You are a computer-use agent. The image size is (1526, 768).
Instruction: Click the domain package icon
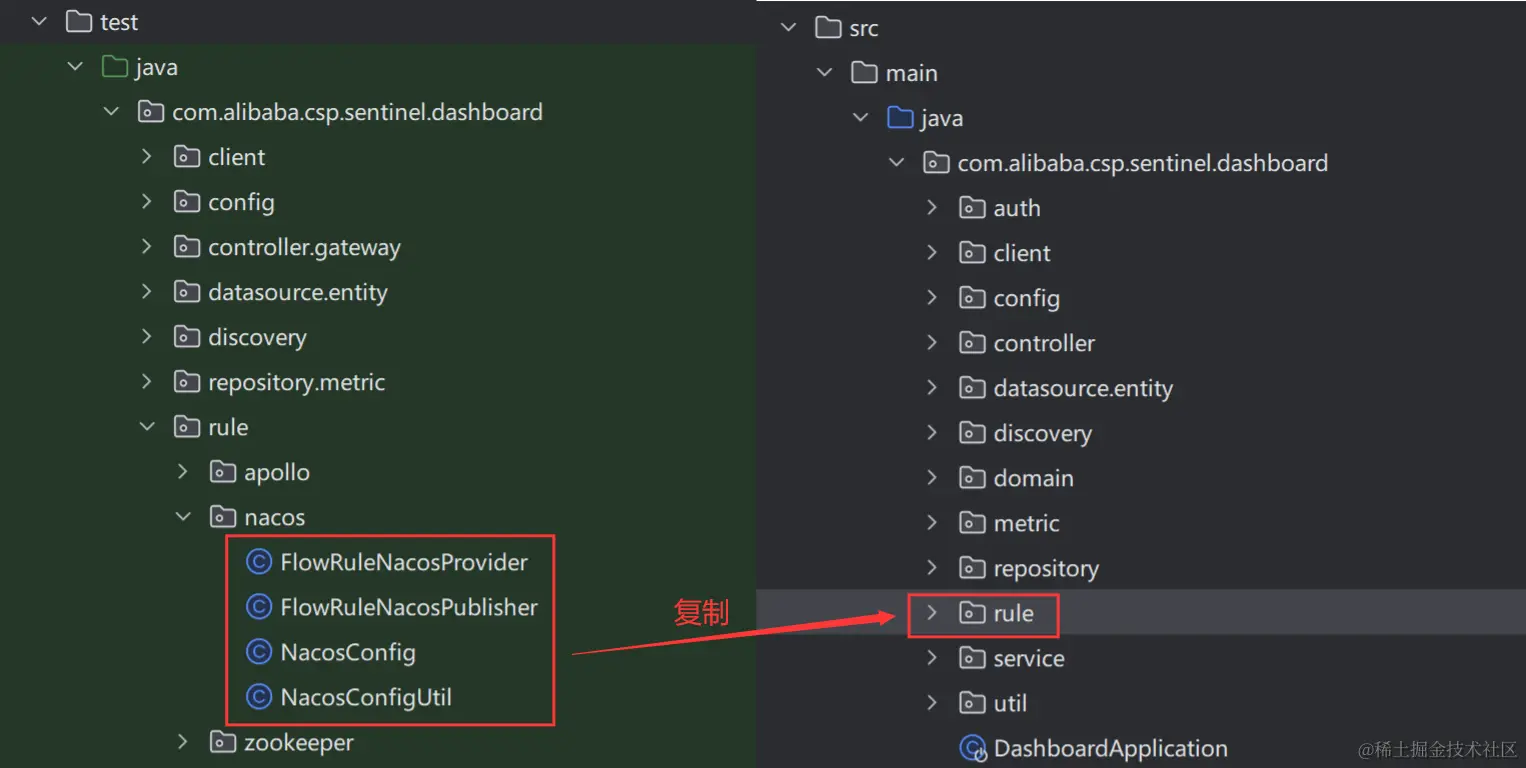coord(972,478)
